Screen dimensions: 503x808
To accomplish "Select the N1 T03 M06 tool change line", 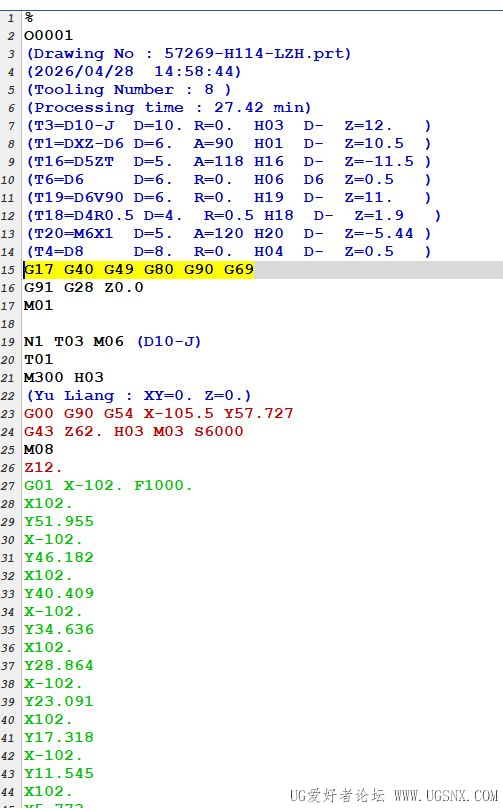I will (112, 342).
